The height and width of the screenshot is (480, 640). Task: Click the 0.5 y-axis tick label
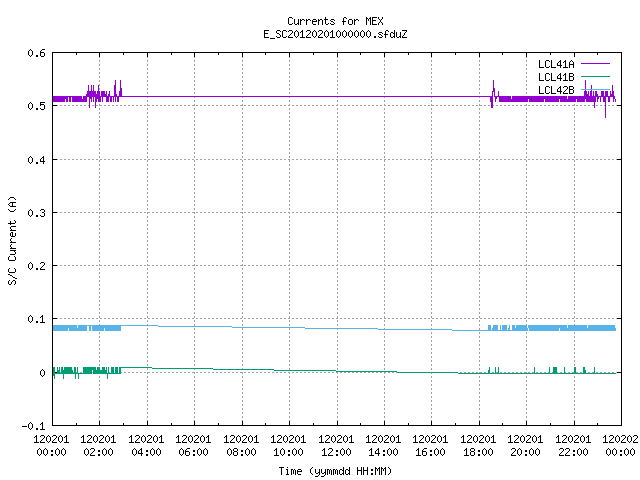point(36,106)
